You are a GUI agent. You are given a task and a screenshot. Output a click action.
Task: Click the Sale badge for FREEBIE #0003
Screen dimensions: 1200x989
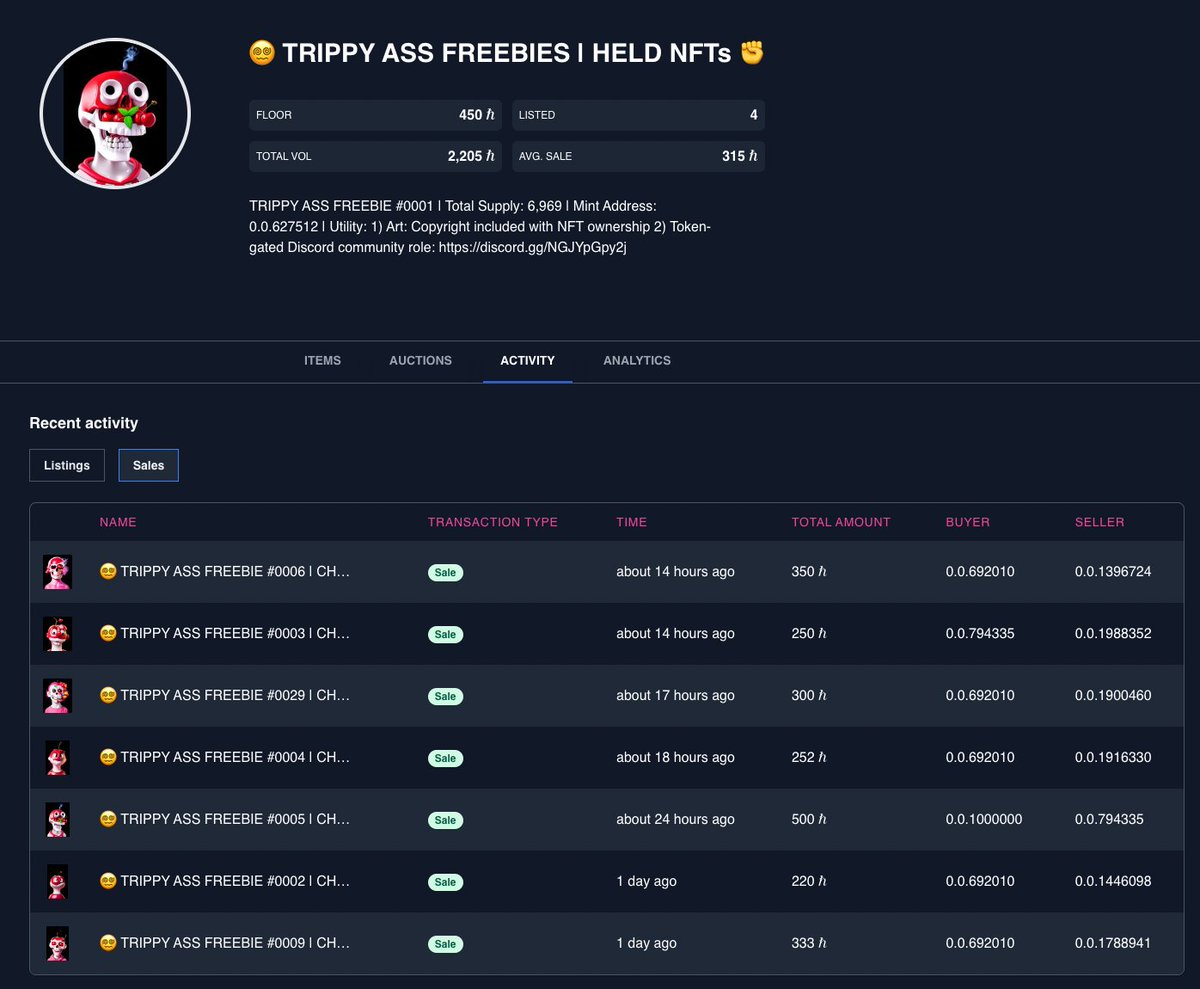445,635
